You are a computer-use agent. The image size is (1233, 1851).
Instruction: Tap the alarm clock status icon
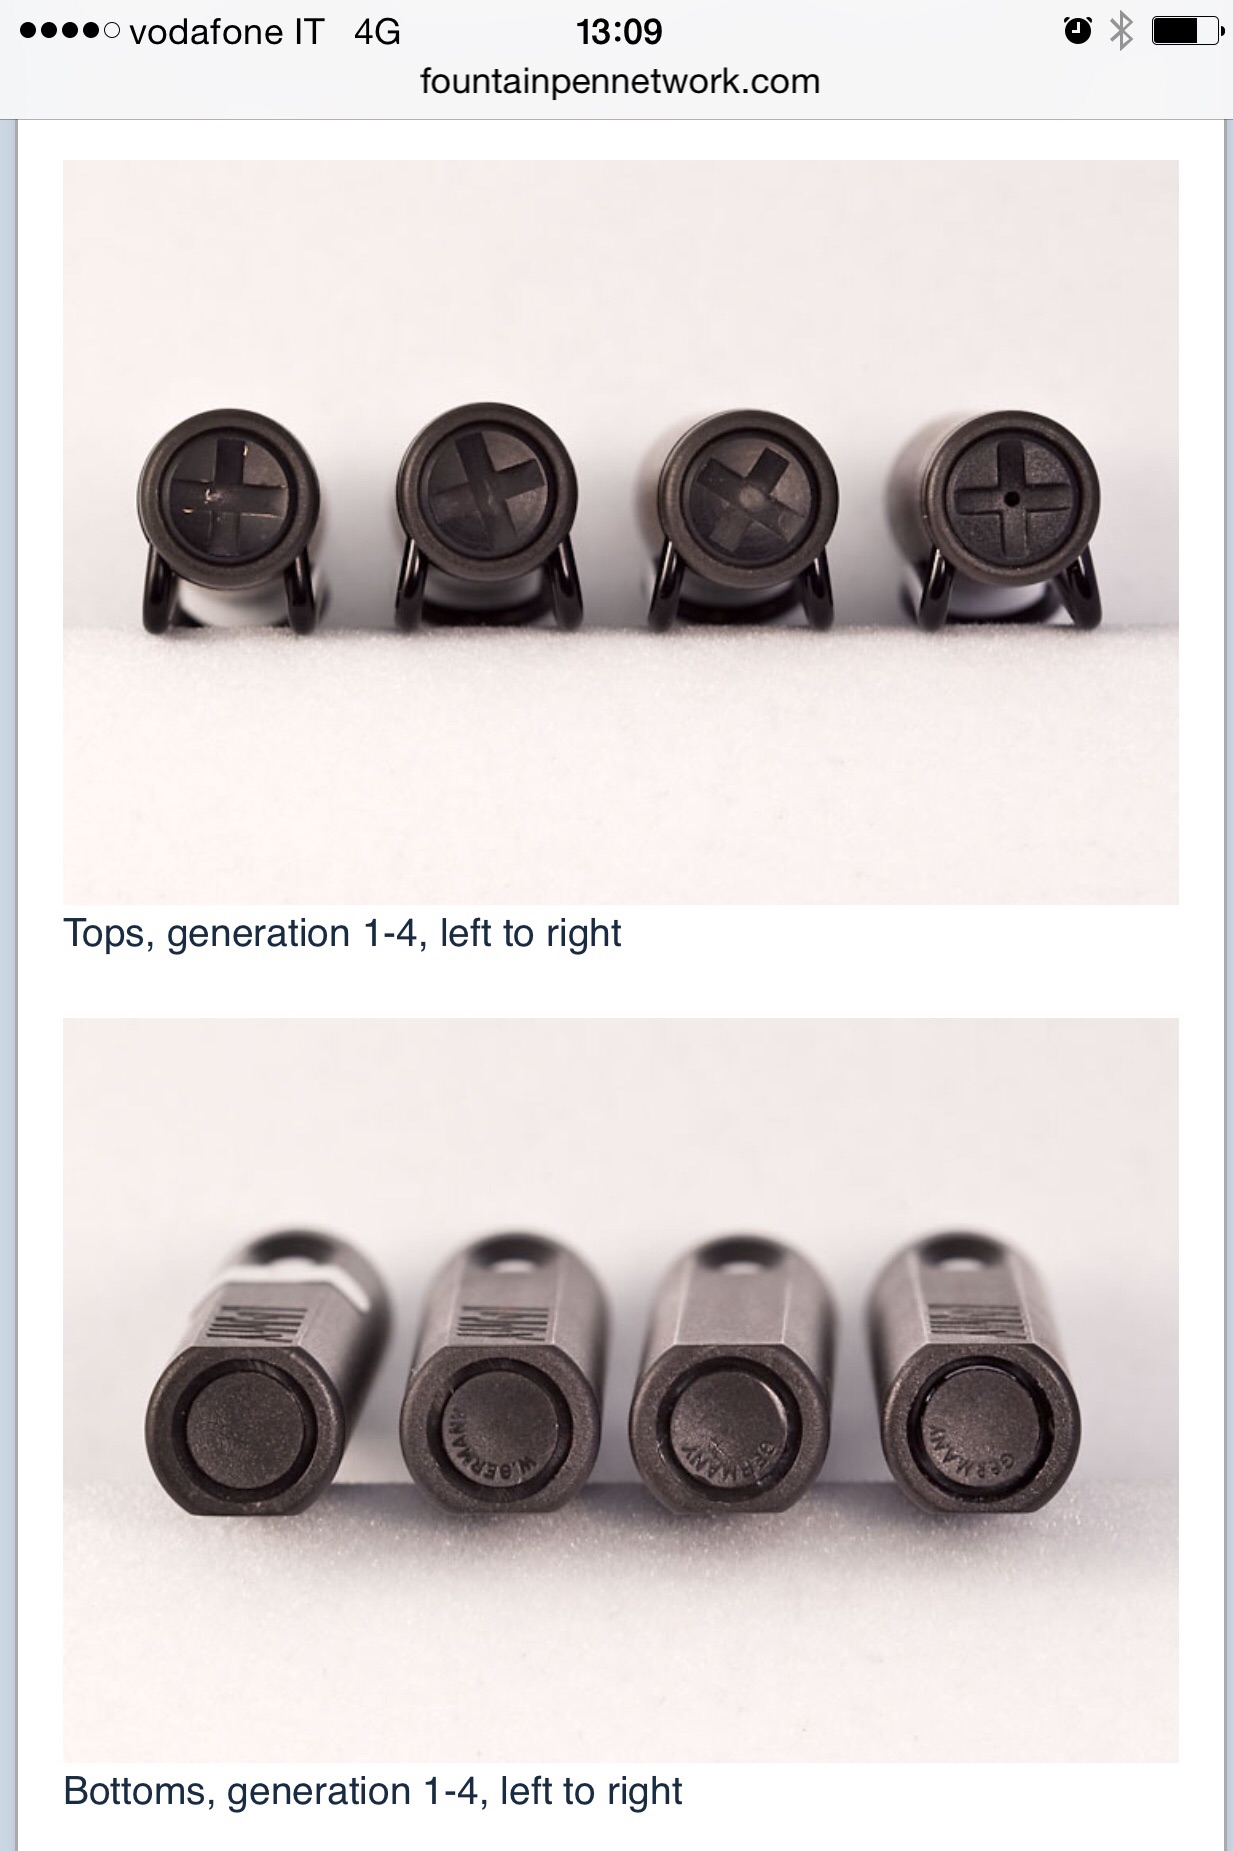[x=1077, y=31]
